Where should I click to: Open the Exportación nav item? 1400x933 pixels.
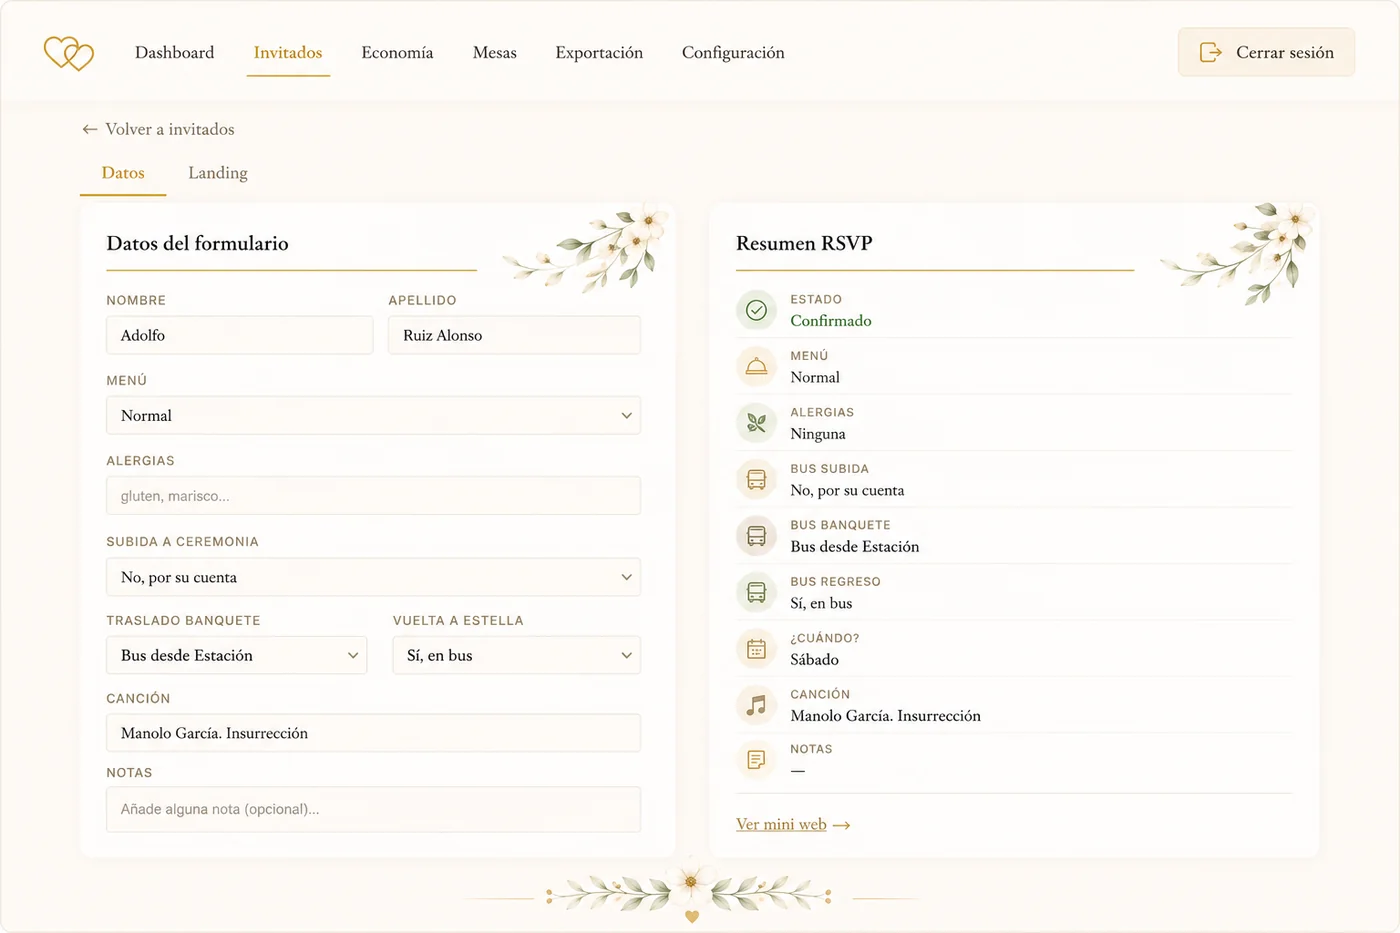[599, 52]
